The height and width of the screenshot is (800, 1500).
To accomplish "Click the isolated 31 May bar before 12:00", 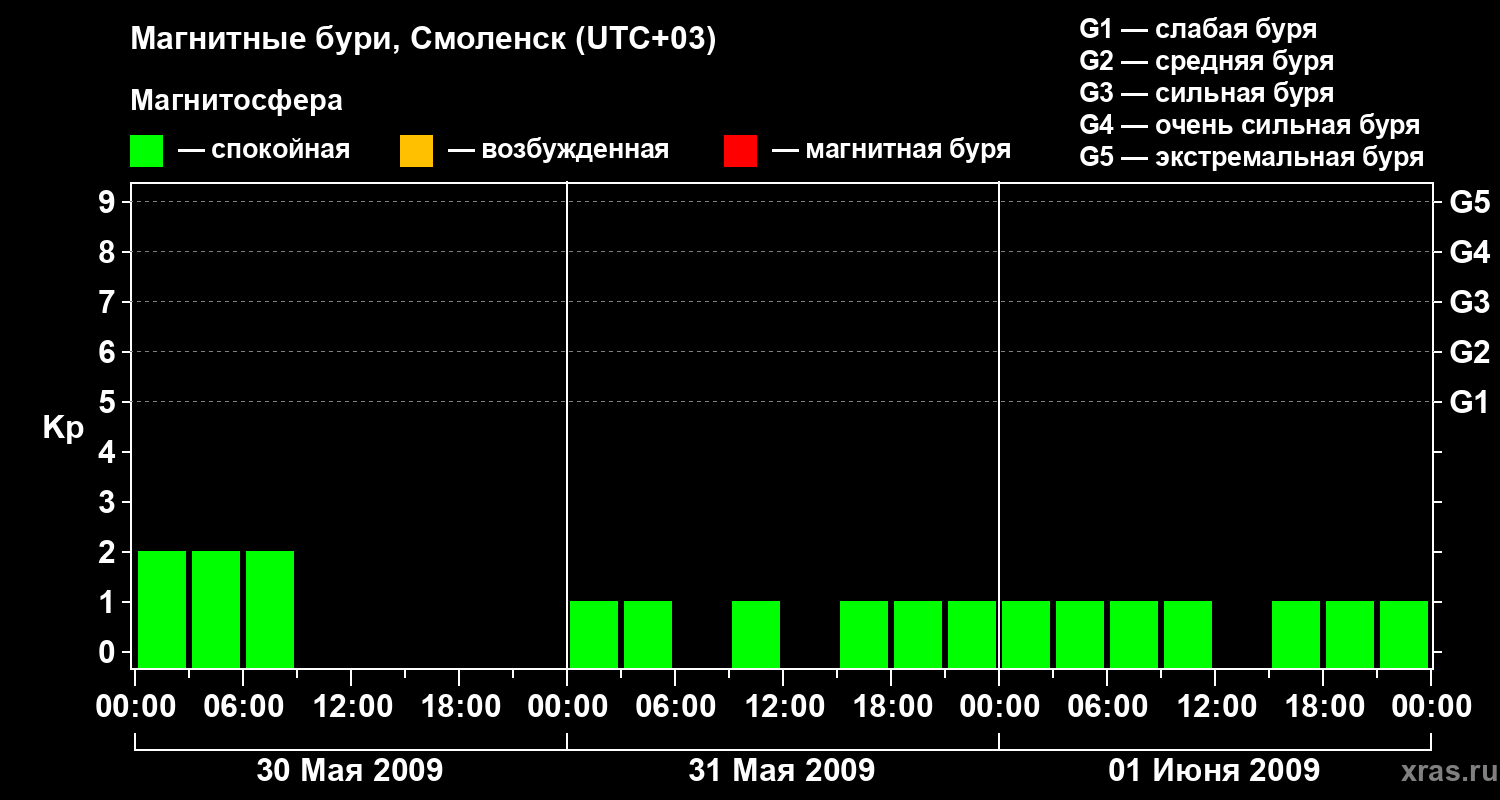I will 756,634.
